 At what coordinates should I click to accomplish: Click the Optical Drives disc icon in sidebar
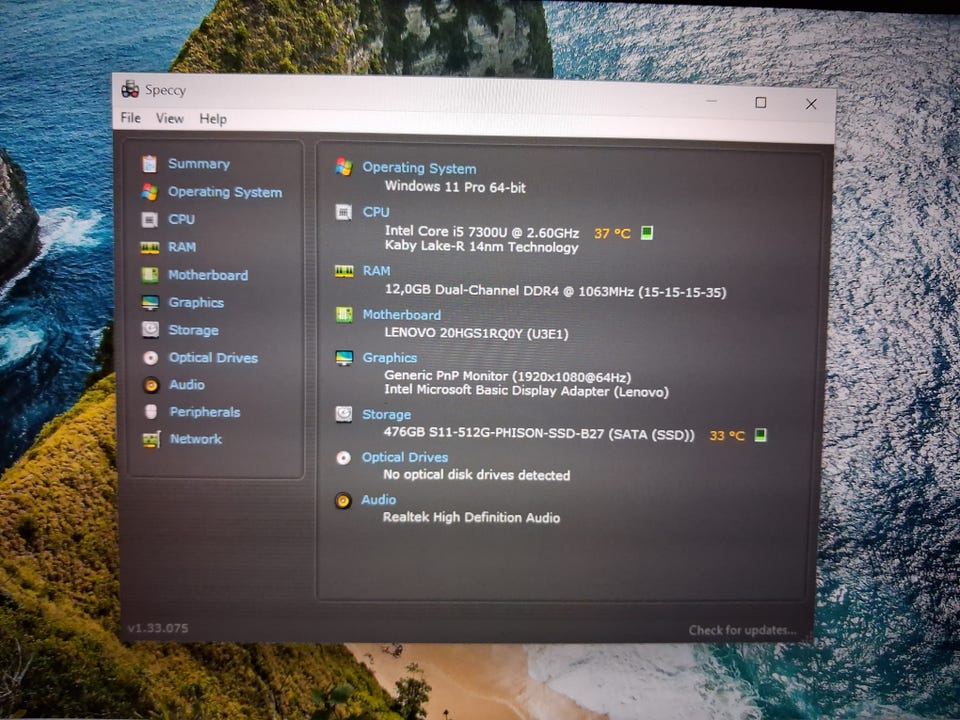pos(151,358)
